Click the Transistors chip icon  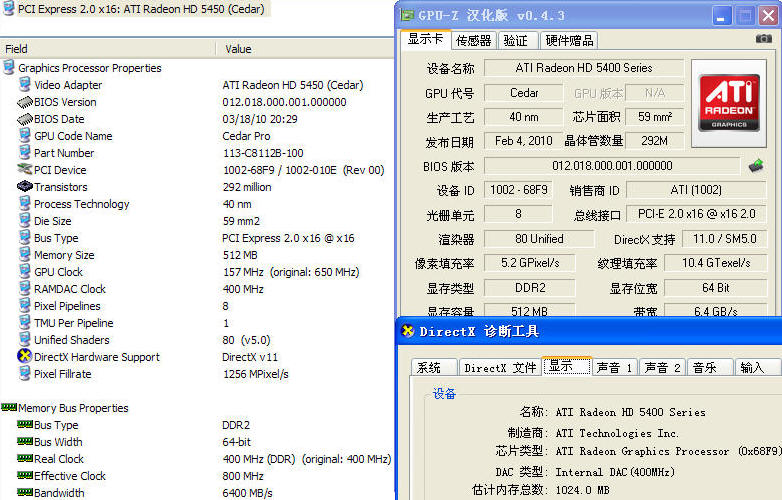[x=24, y=186]
